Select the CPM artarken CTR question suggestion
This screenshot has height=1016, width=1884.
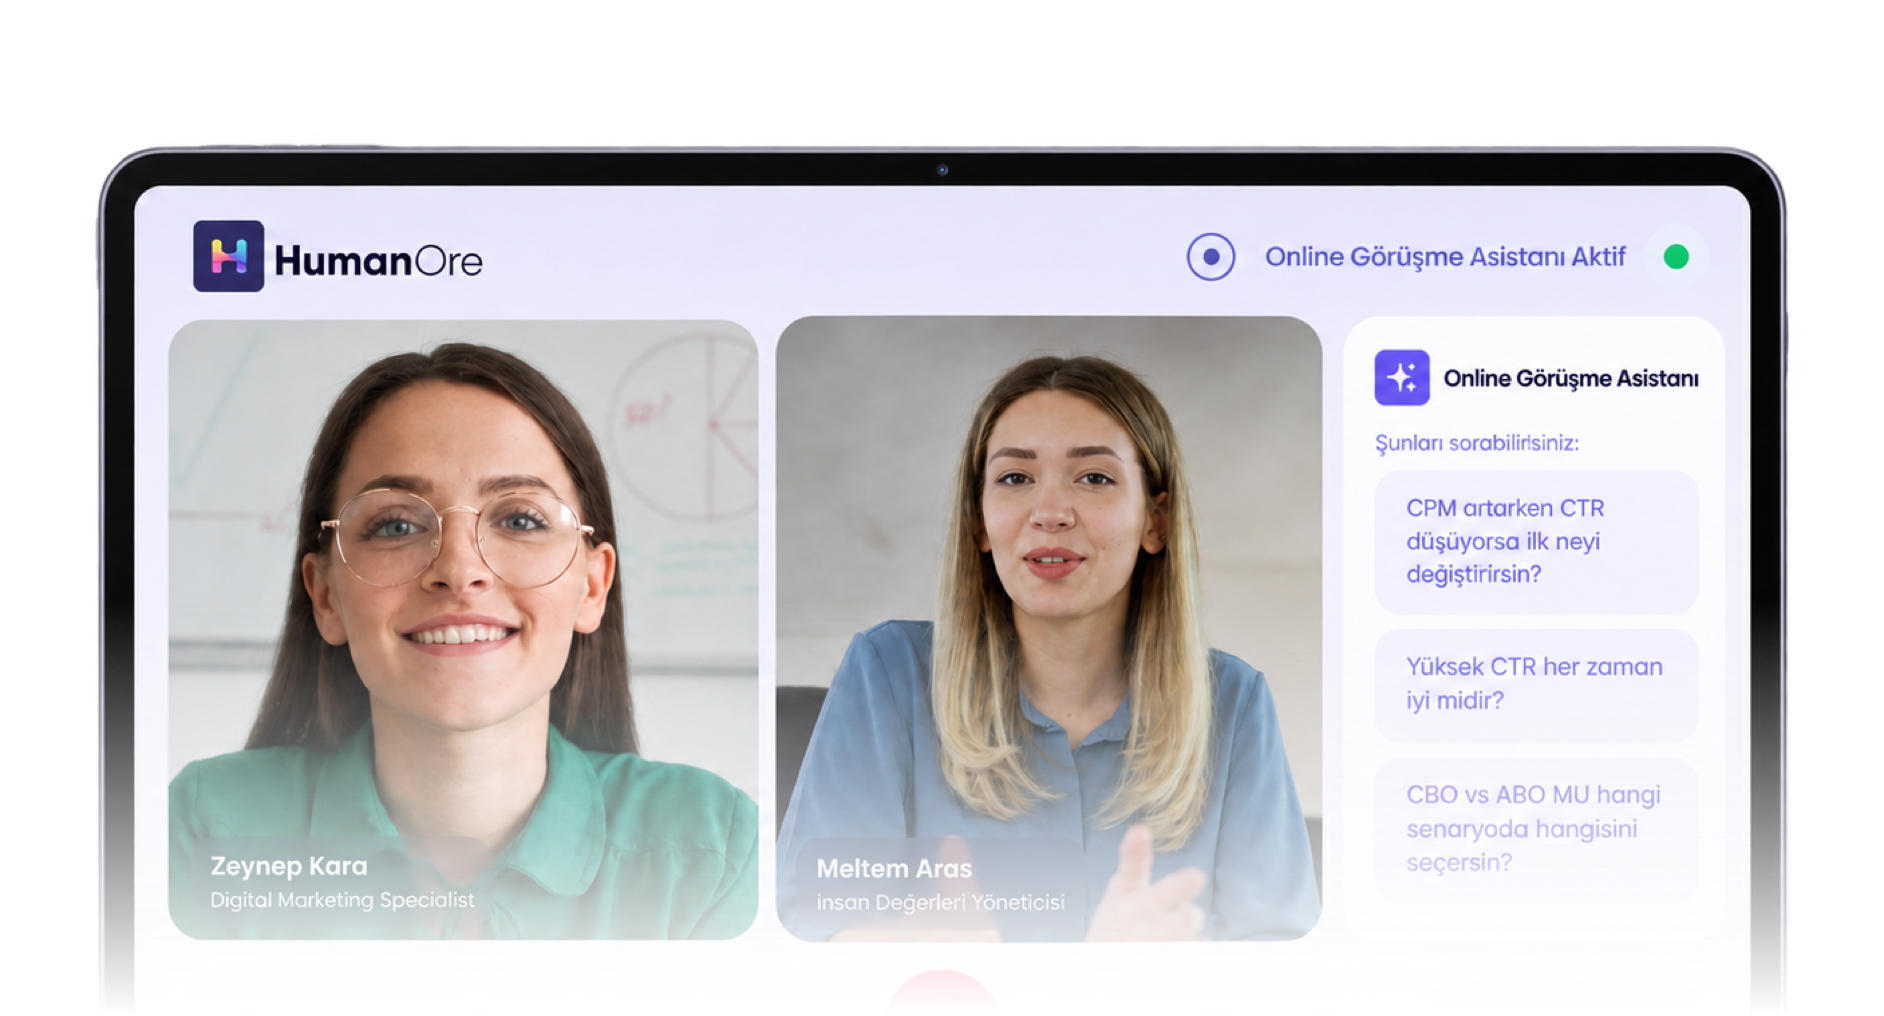[x=1536, y=541]
